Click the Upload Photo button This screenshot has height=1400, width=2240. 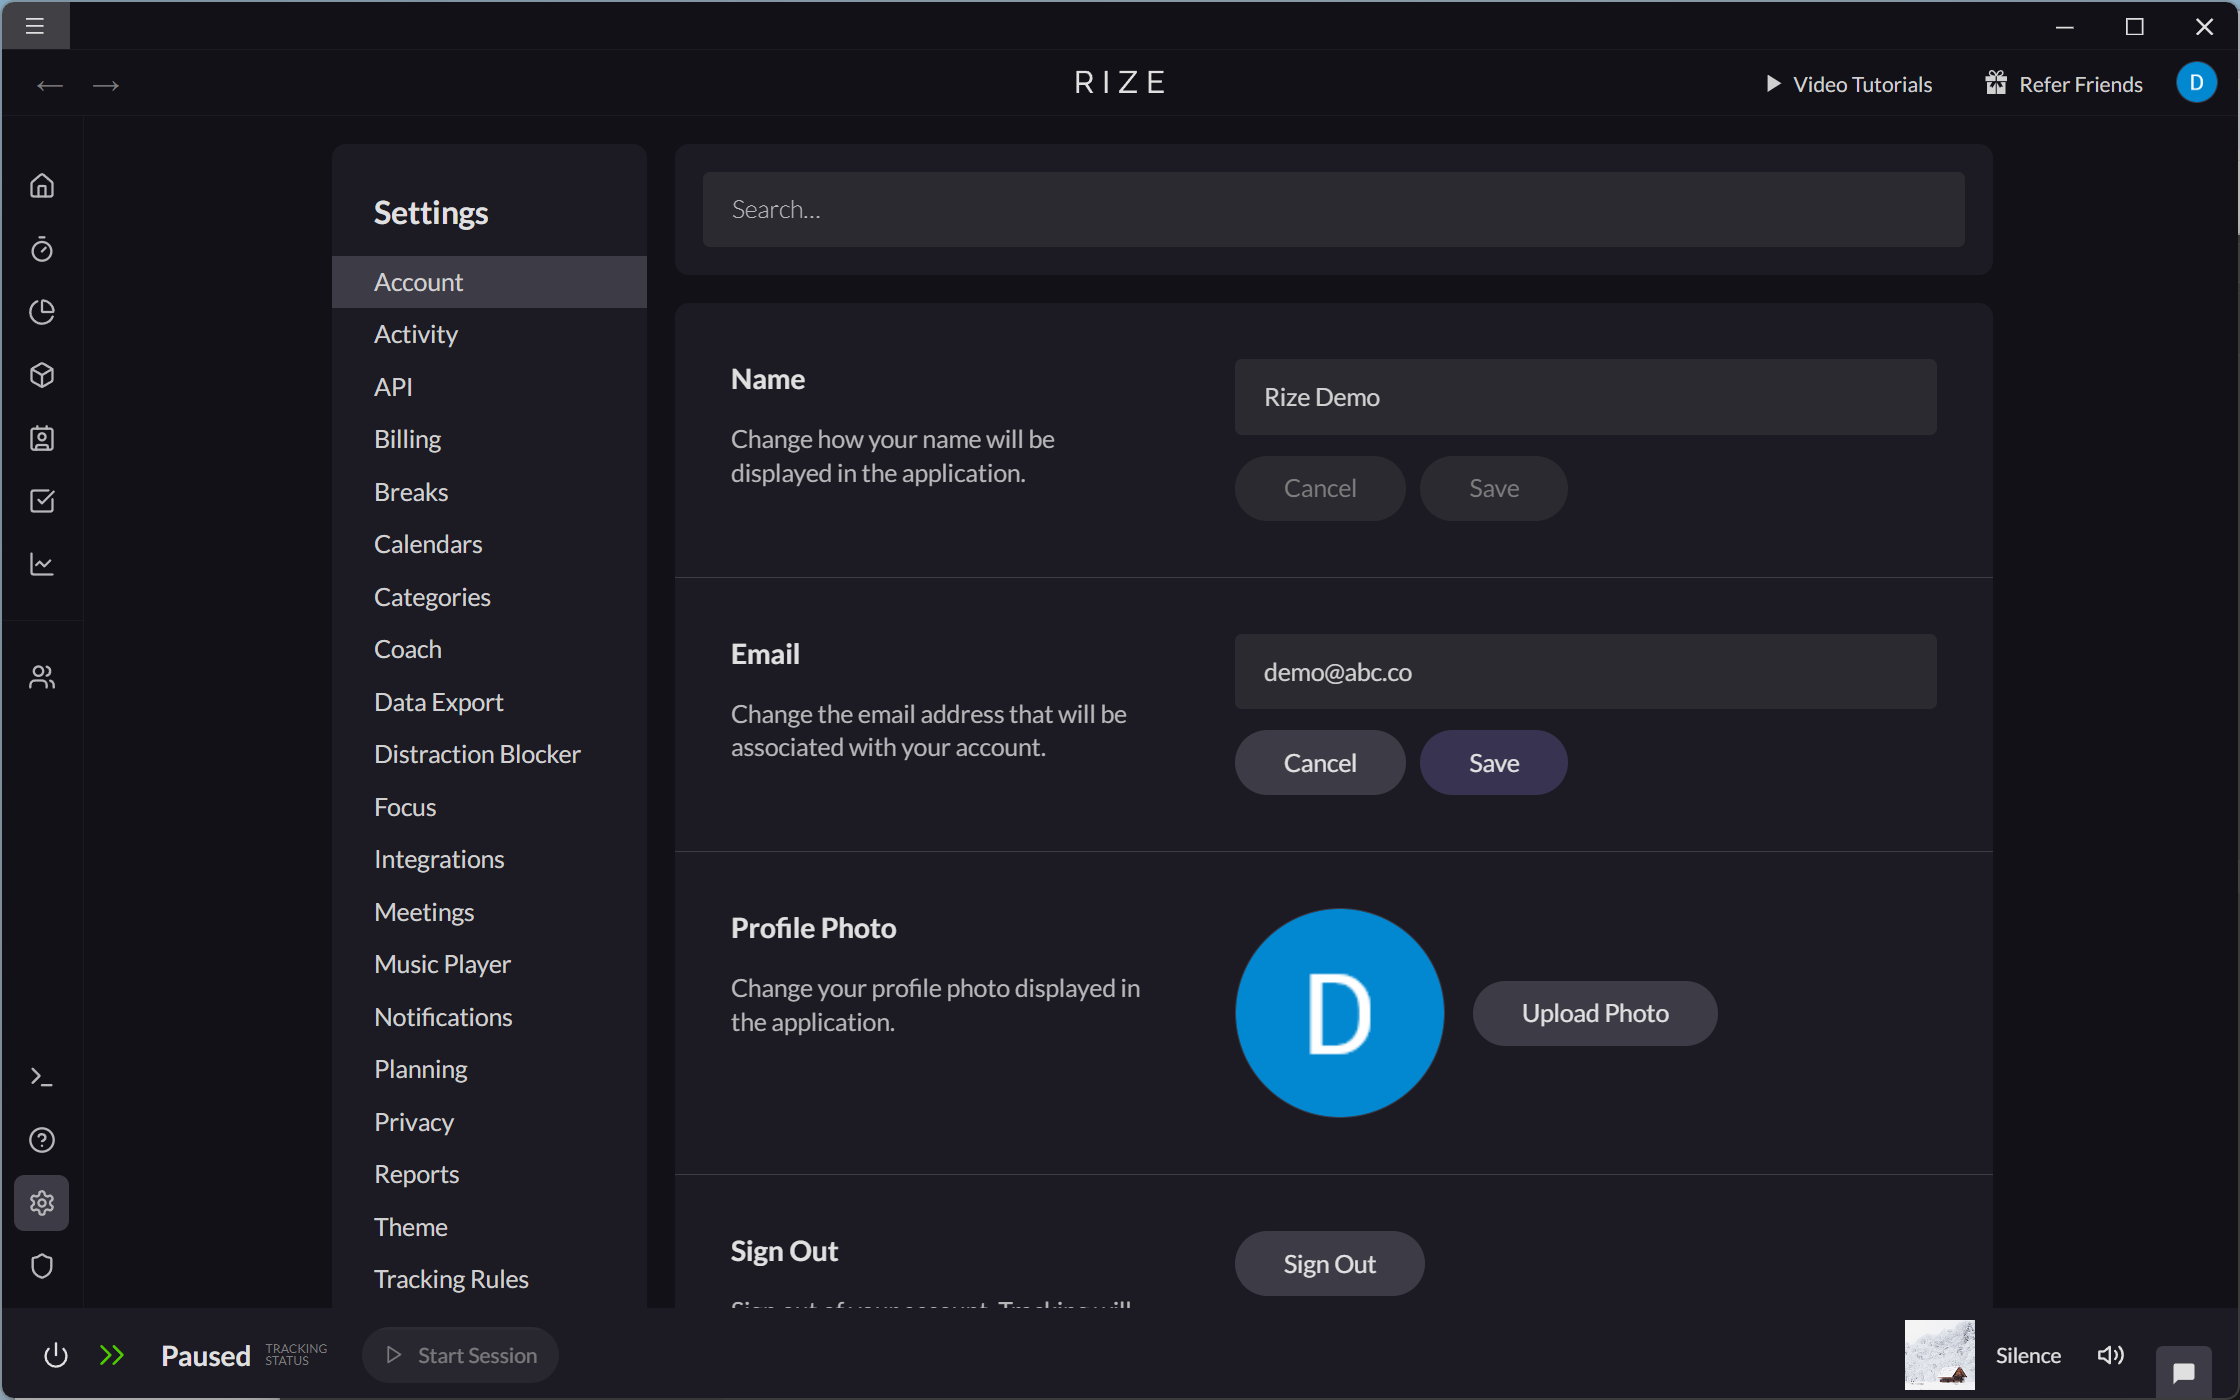(x=1594, y=1012)
